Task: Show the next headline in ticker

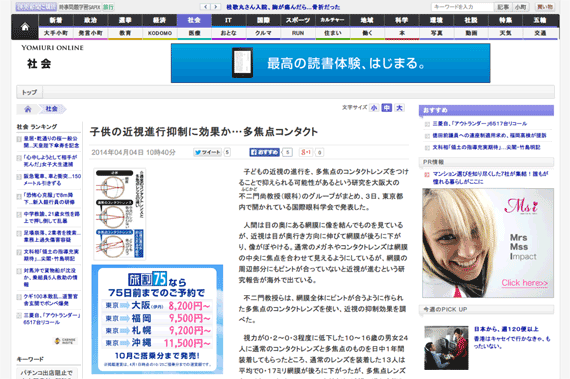Action: click(216, 7)
